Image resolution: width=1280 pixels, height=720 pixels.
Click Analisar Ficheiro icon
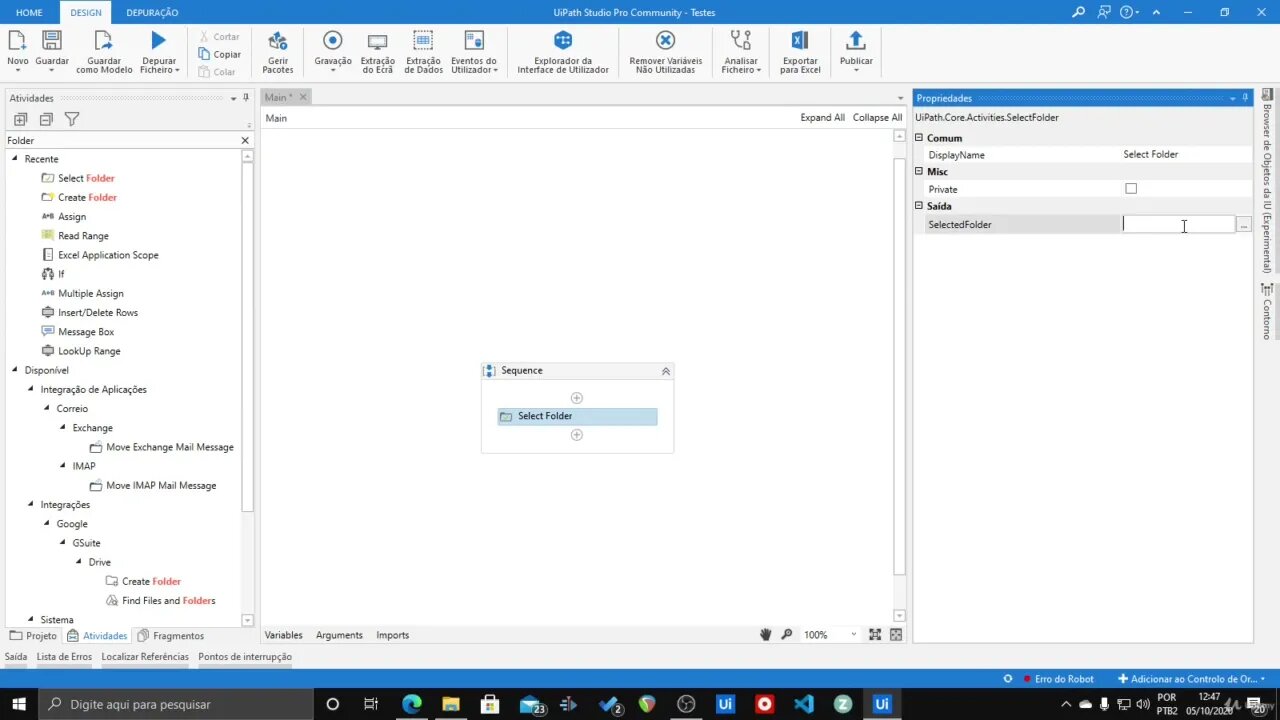741,41
